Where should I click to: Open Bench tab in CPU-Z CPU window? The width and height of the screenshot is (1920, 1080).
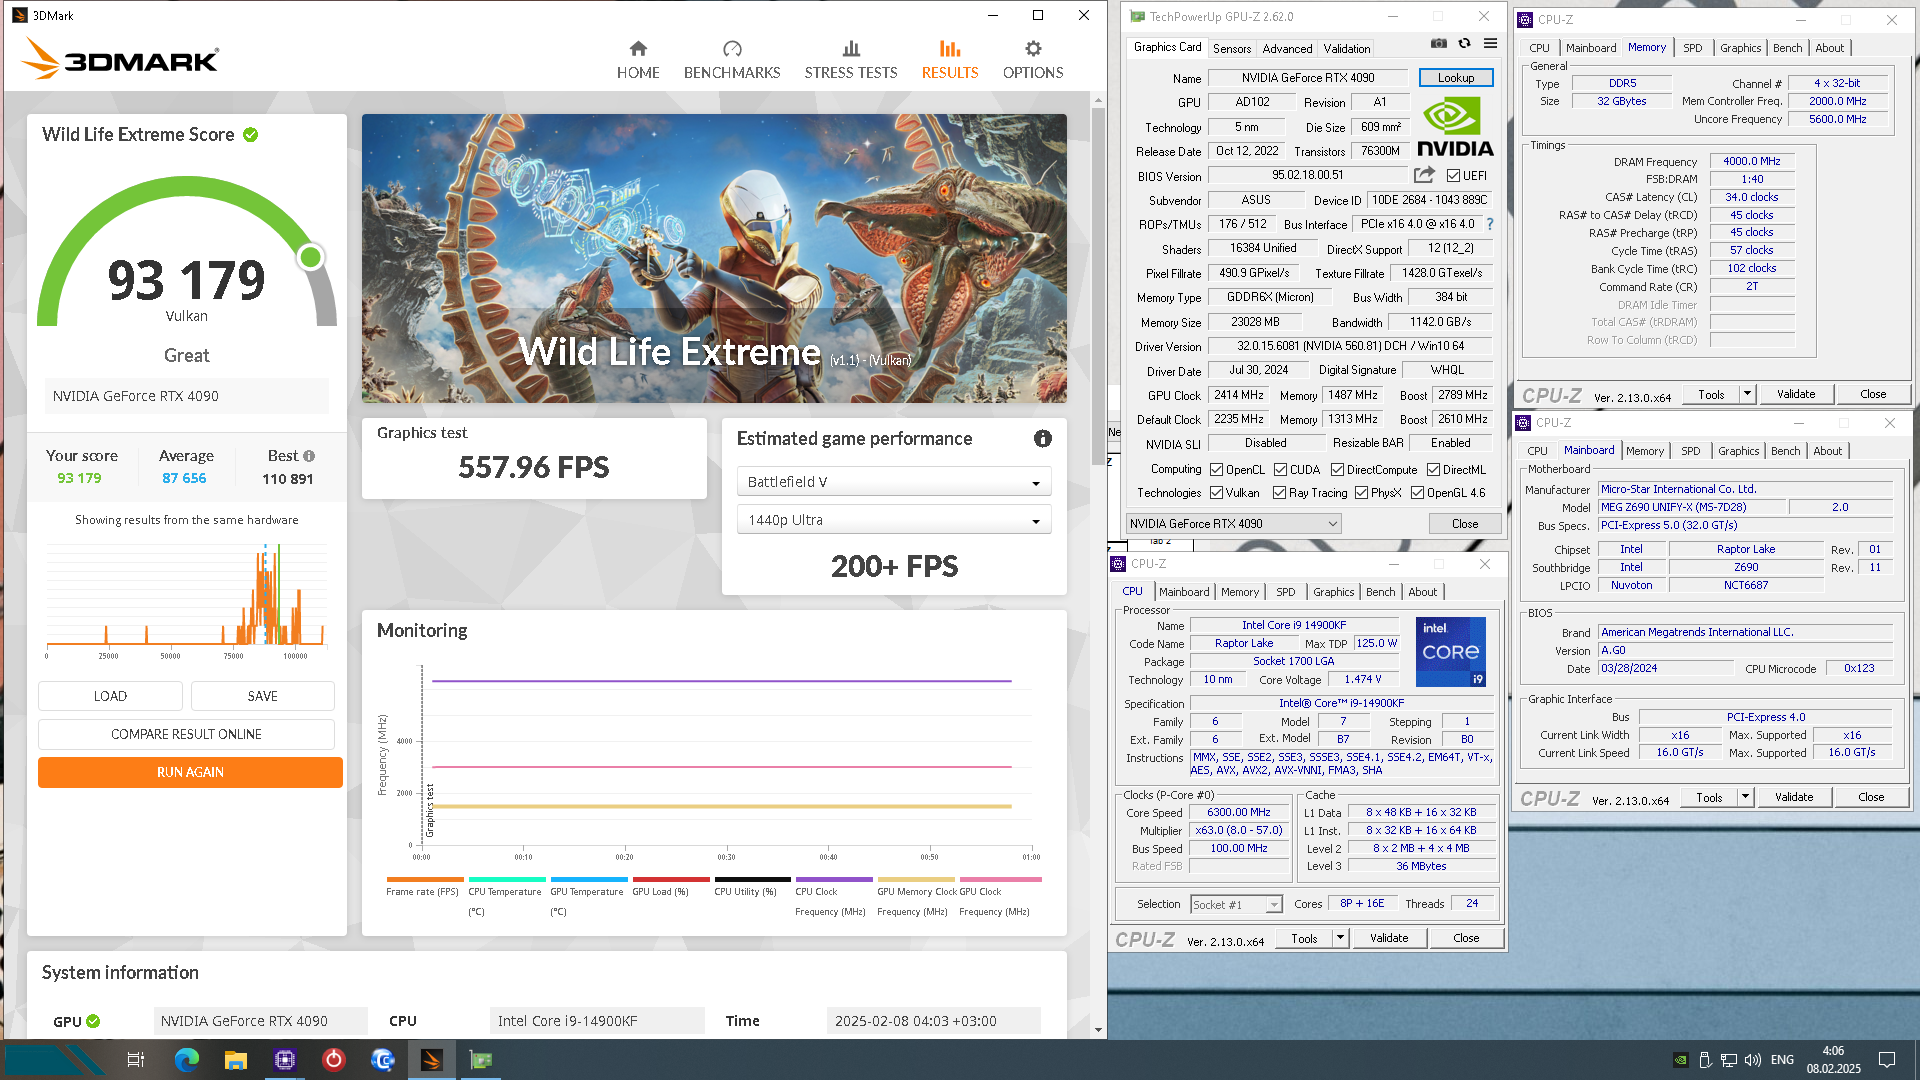[x=1380, y=592]
